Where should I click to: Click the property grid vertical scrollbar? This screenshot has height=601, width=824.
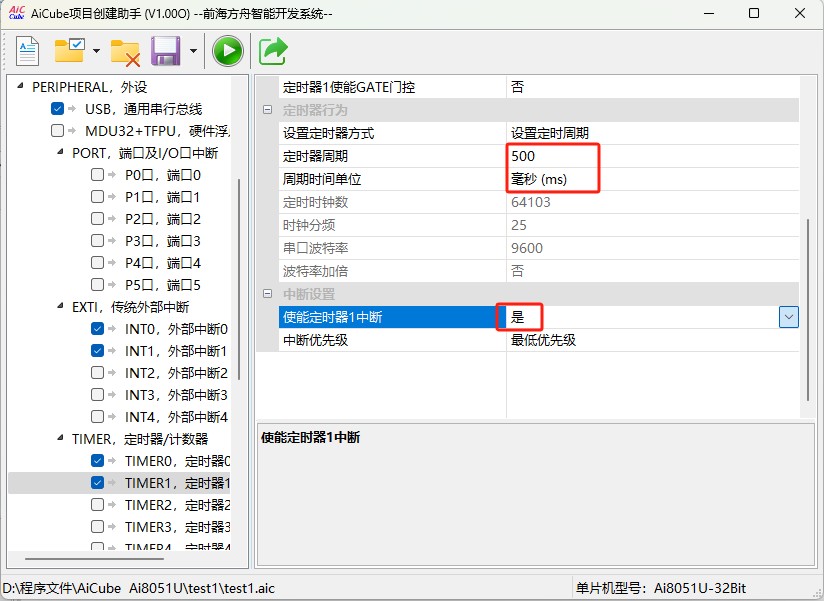[808, 310]
